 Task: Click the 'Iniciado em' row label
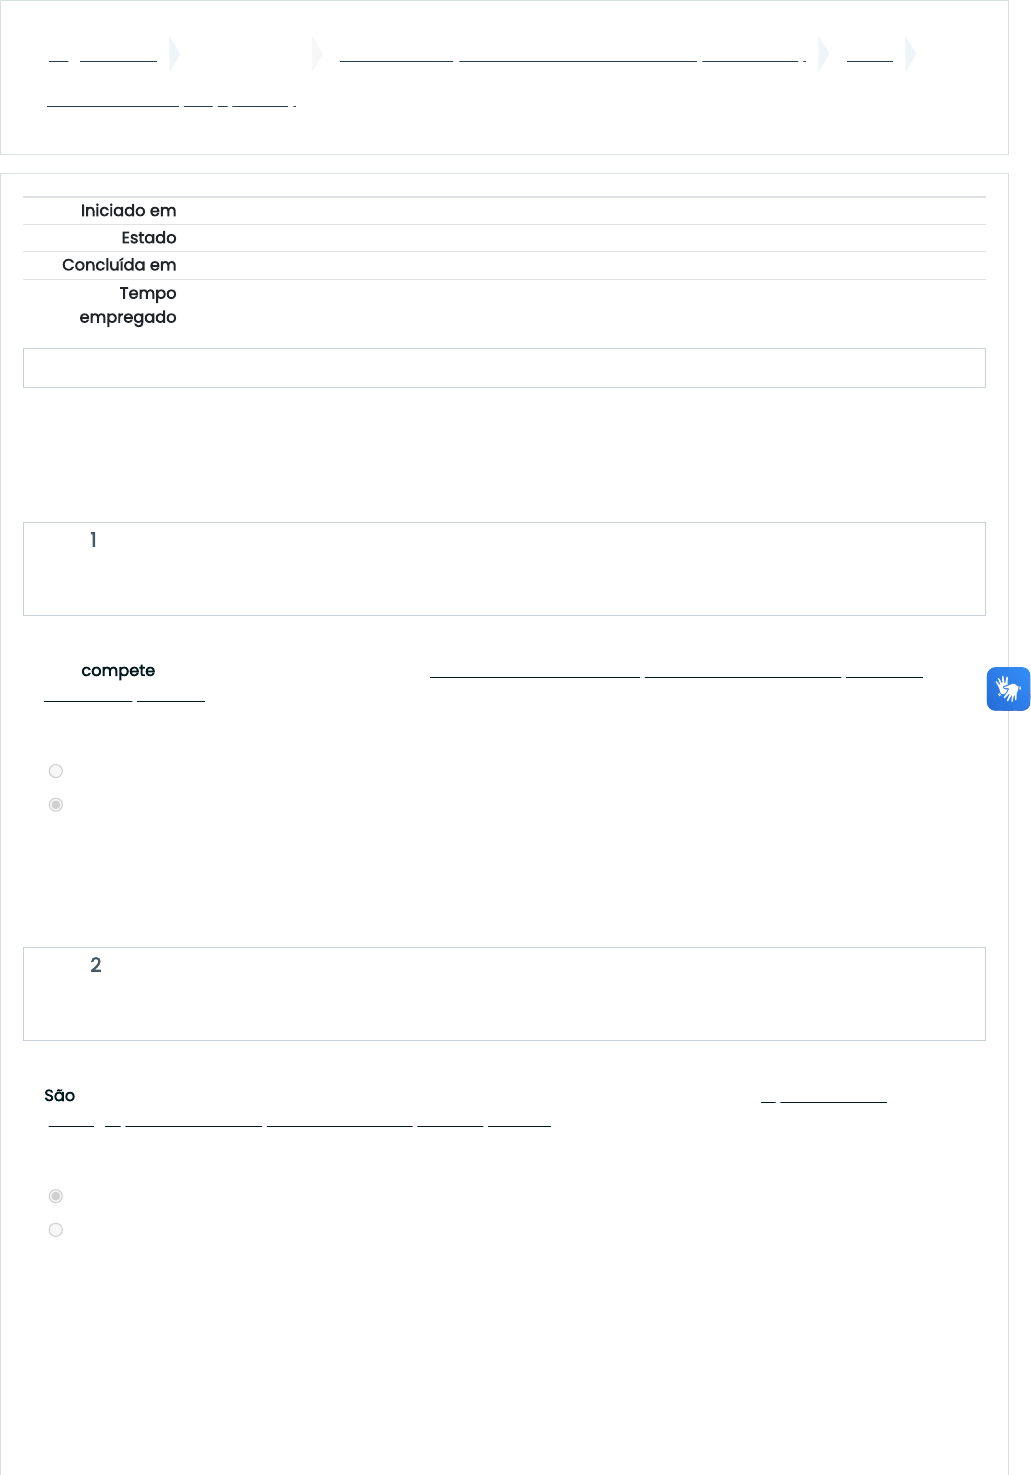128,211
